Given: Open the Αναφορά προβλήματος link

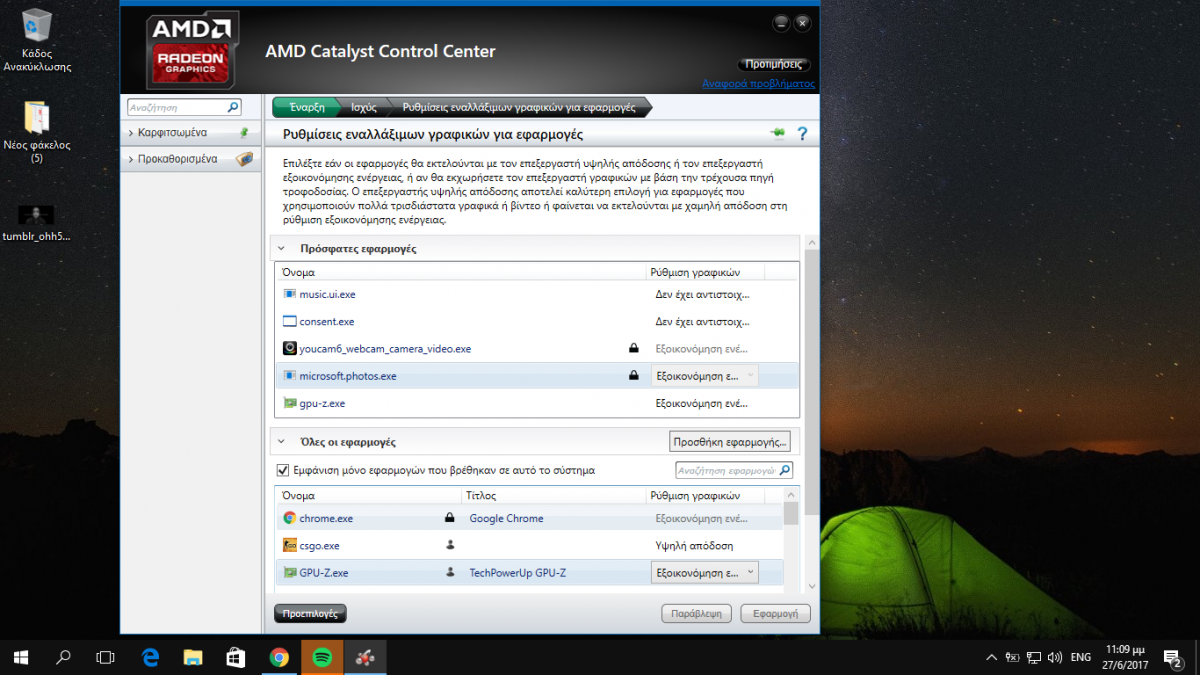Looking at the screenshot, I should pyautogui.click(x=759, y=84).
